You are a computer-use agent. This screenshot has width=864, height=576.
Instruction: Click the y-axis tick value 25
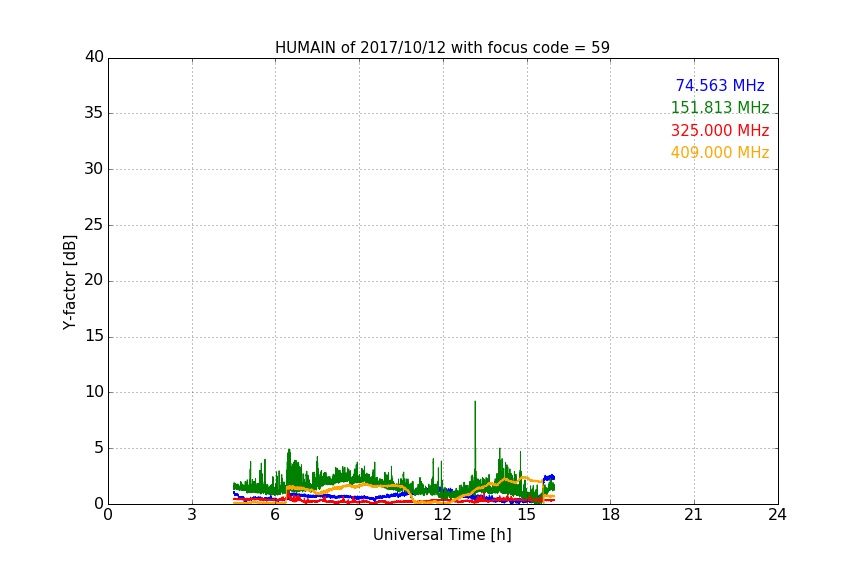click(94, 224)
